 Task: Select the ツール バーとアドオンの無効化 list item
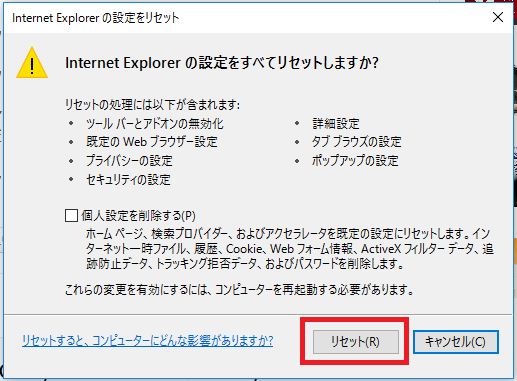(x=155, y=124)
